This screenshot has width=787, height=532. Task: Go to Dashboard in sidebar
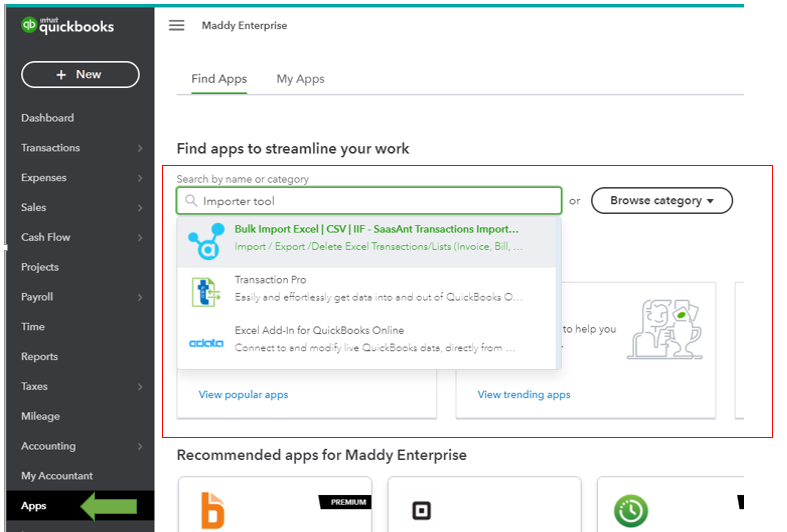(x=48, y=118)
